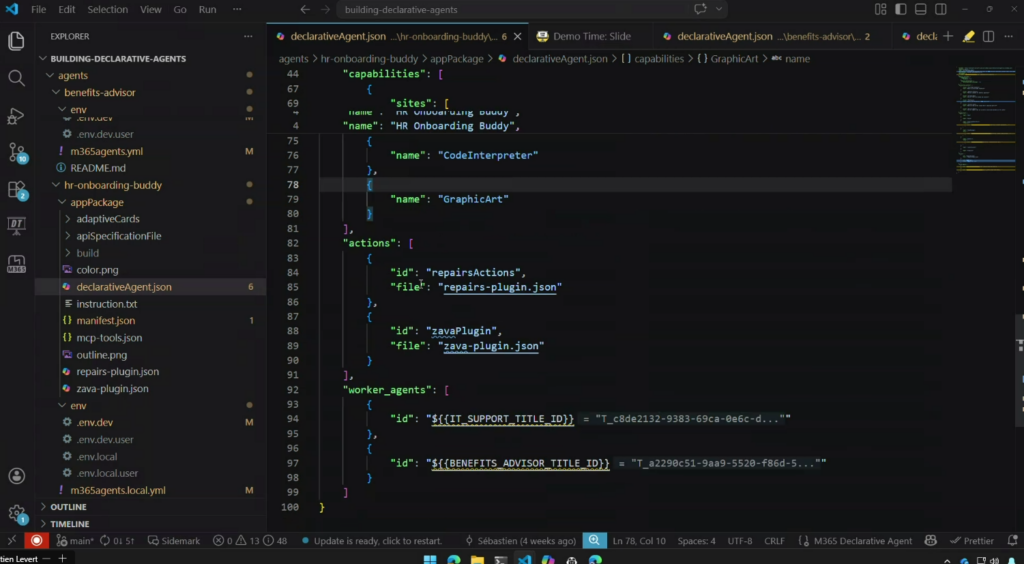Expand the OUTLINE section

pos(68,507)
